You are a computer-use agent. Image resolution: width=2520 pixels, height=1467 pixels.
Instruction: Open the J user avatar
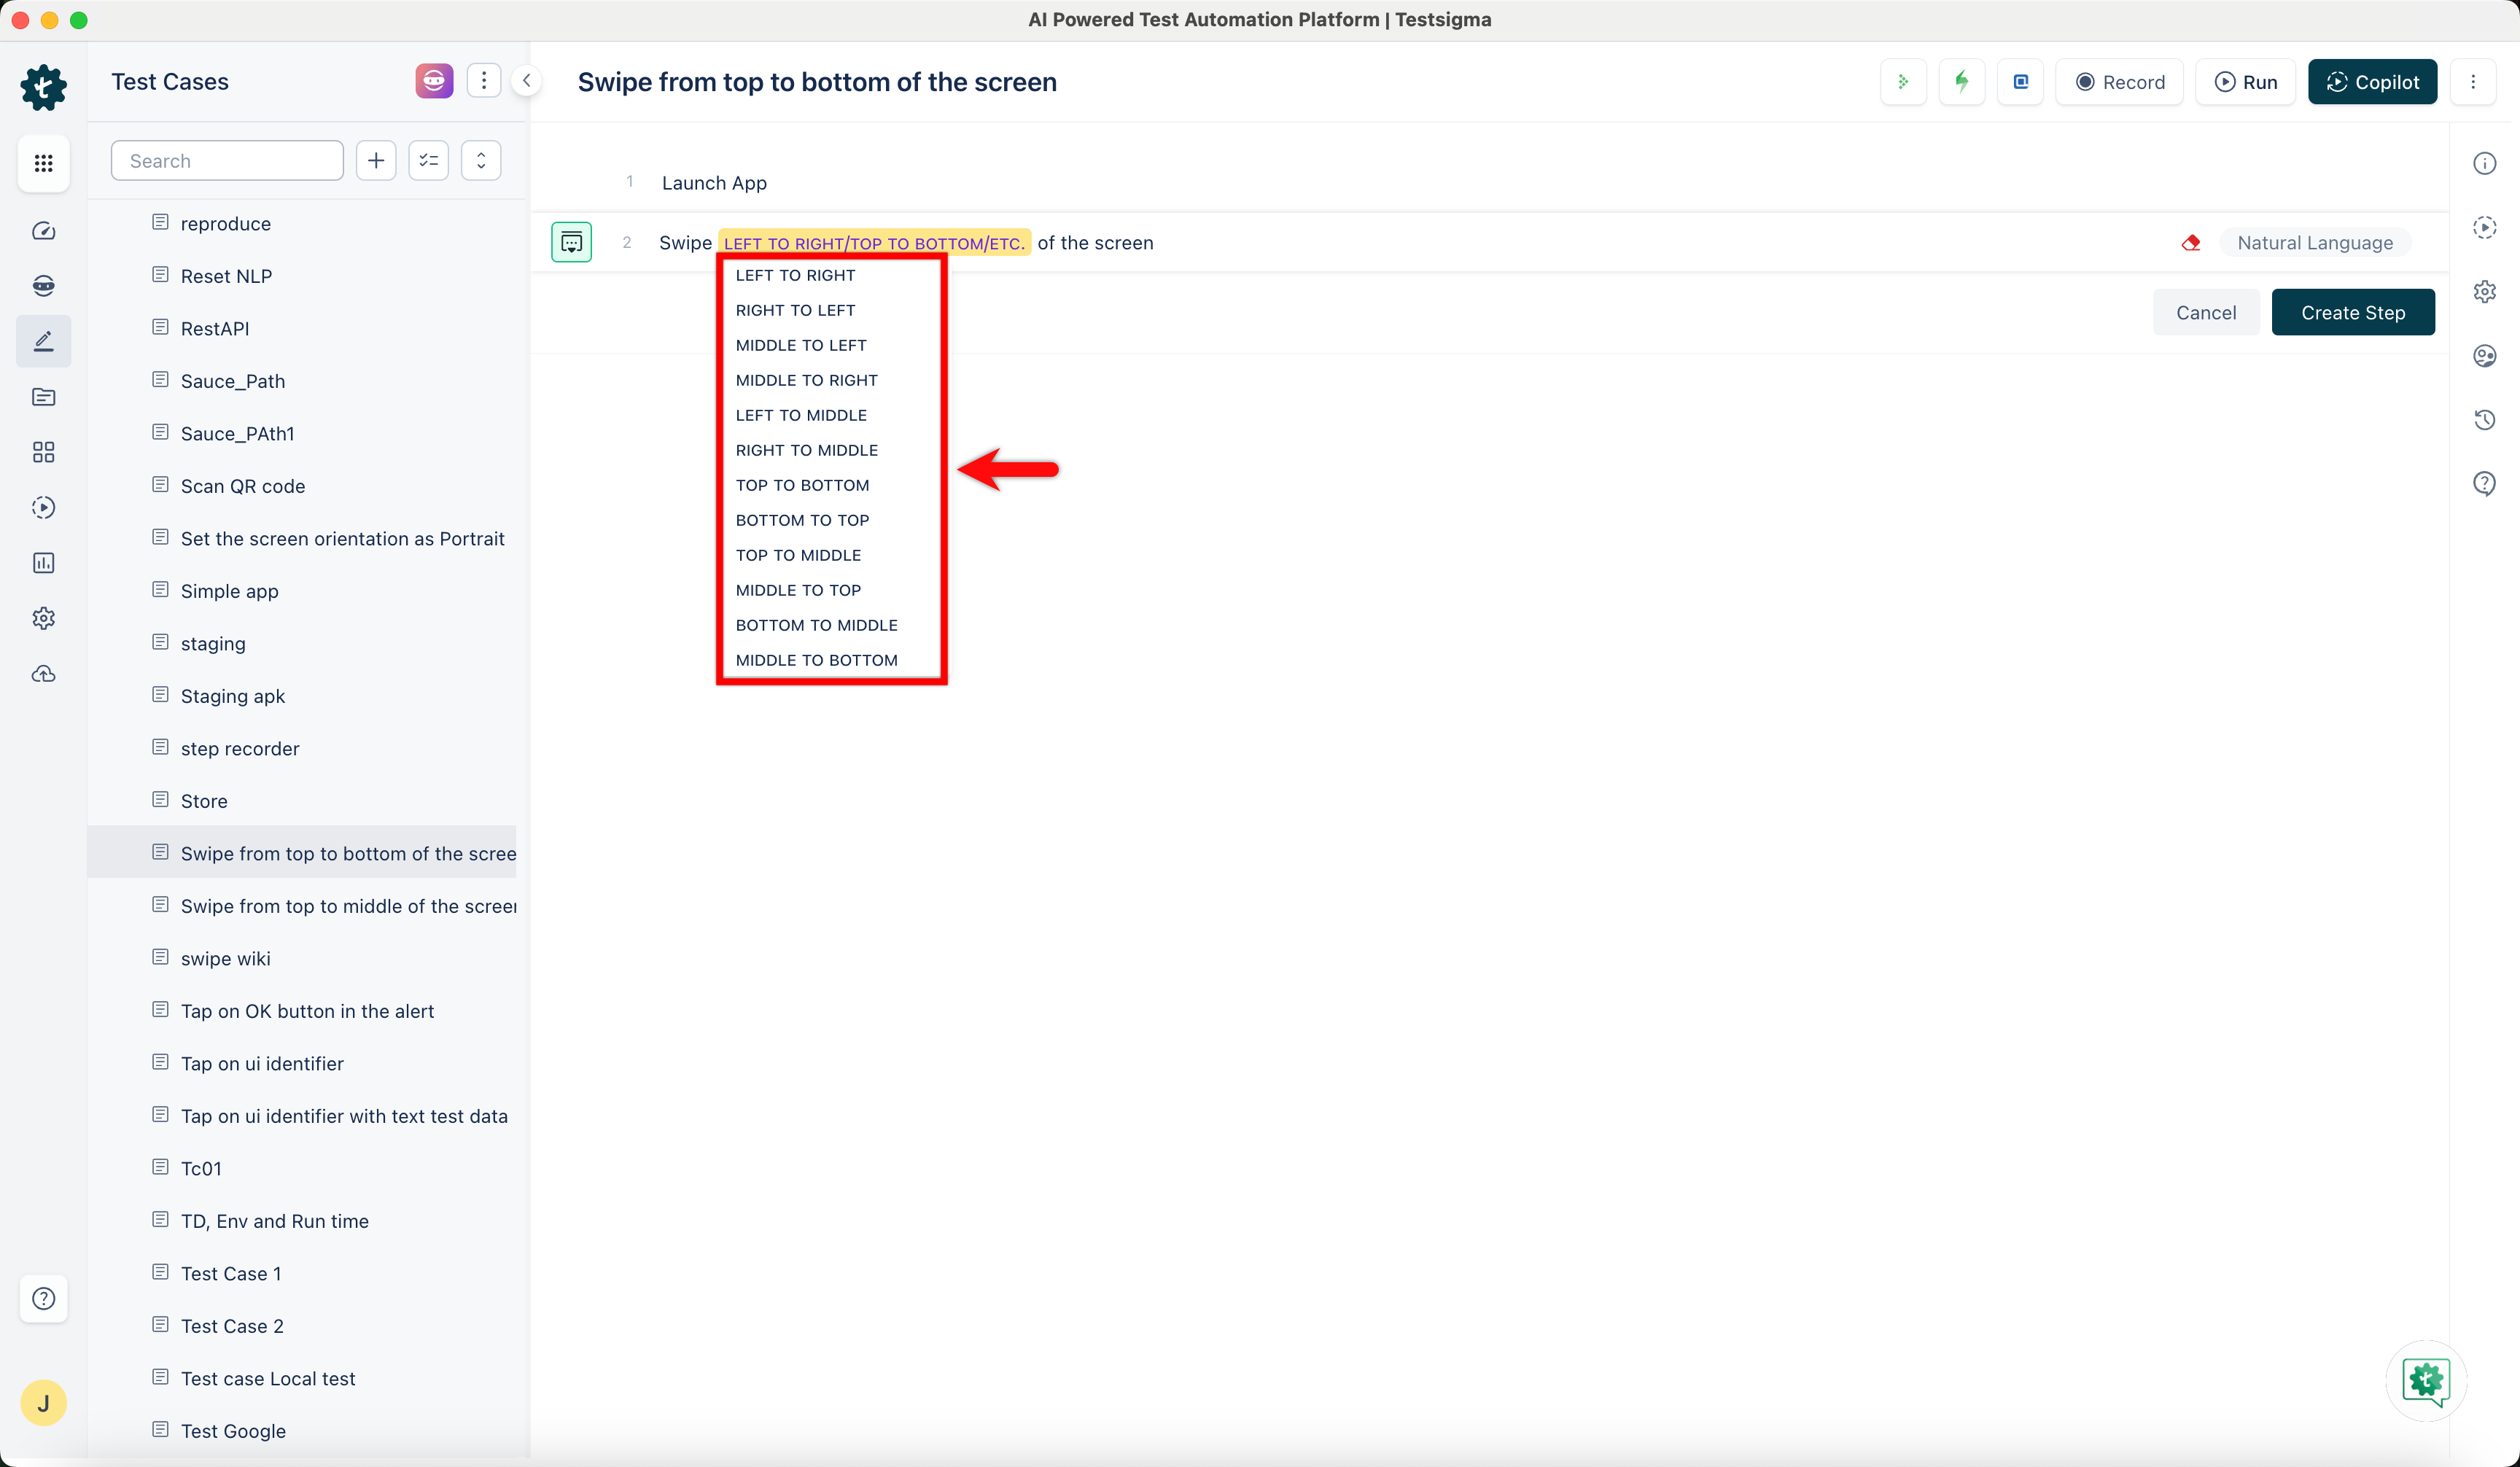click(43, 1403)
